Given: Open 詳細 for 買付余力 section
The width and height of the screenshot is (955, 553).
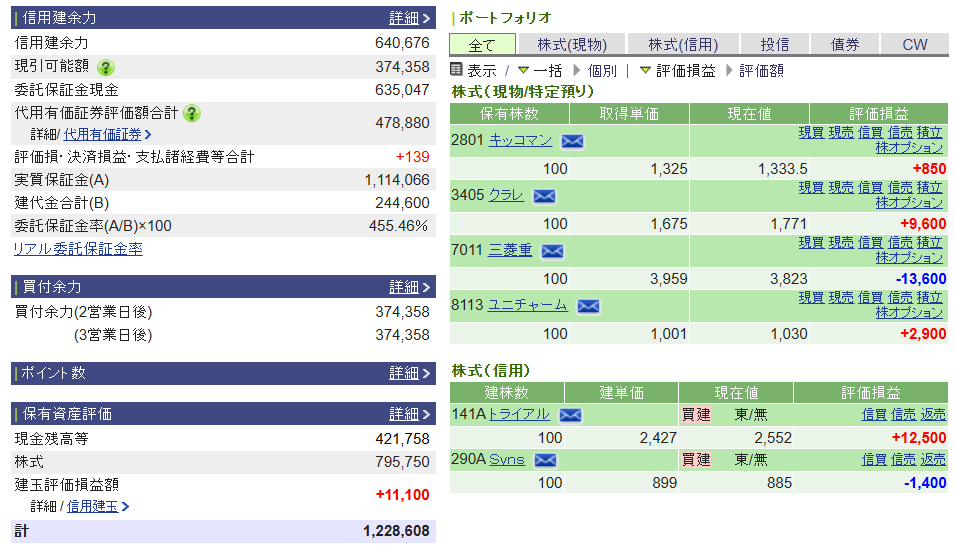Looking at the screenshot, I should pos(409,287).
